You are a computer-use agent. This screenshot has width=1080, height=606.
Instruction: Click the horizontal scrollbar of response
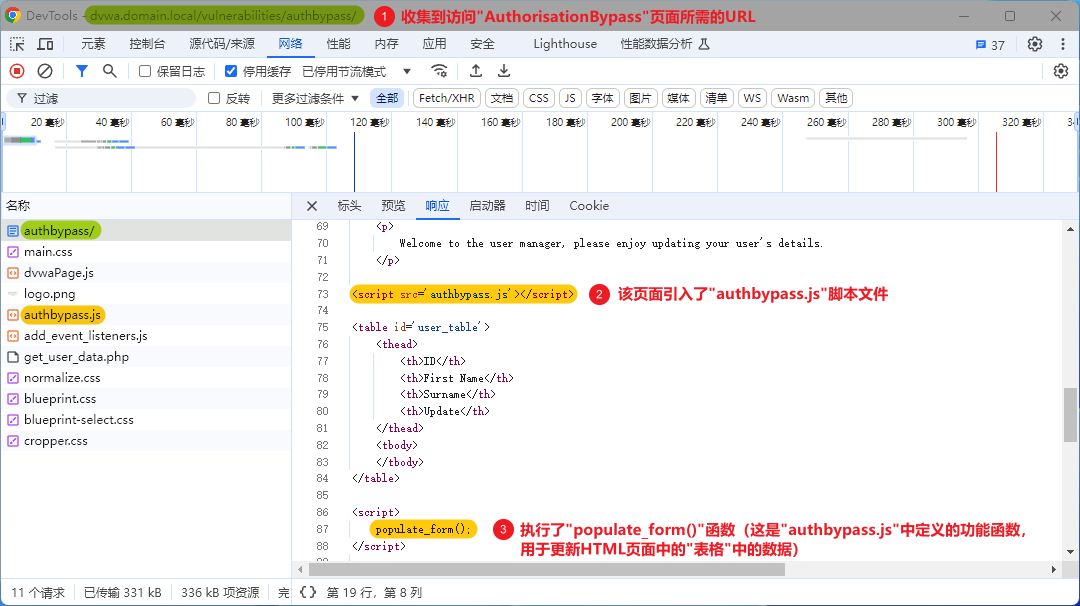tap(547, 570)
